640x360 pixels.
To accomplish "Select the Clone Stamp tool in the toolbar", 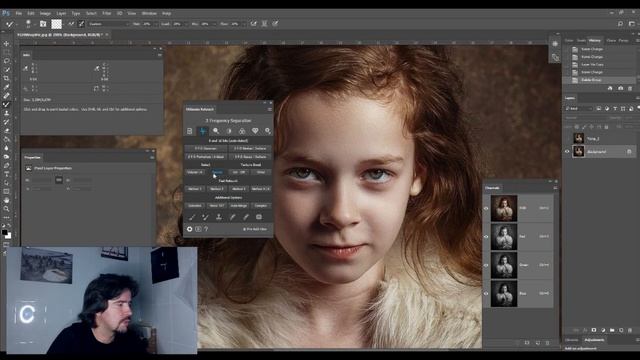I will [x=6, y=113].
